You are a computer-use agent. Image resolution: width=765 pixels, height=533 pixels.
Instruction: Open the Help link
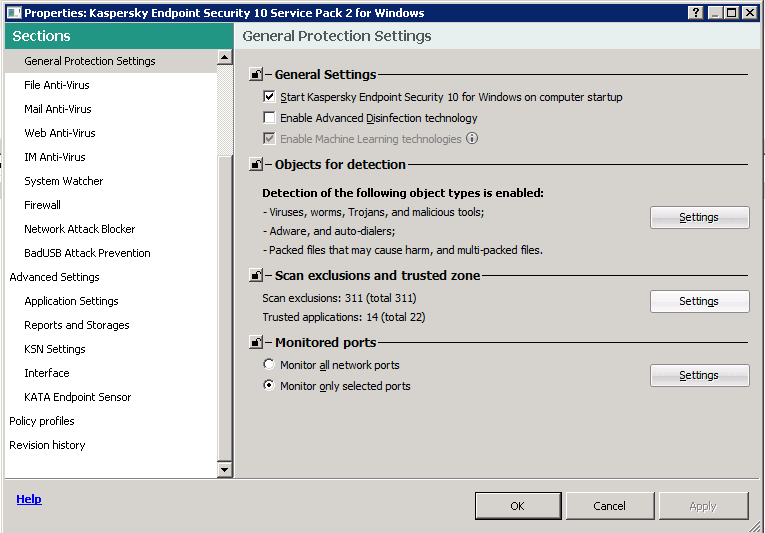[x=29, y=499]
